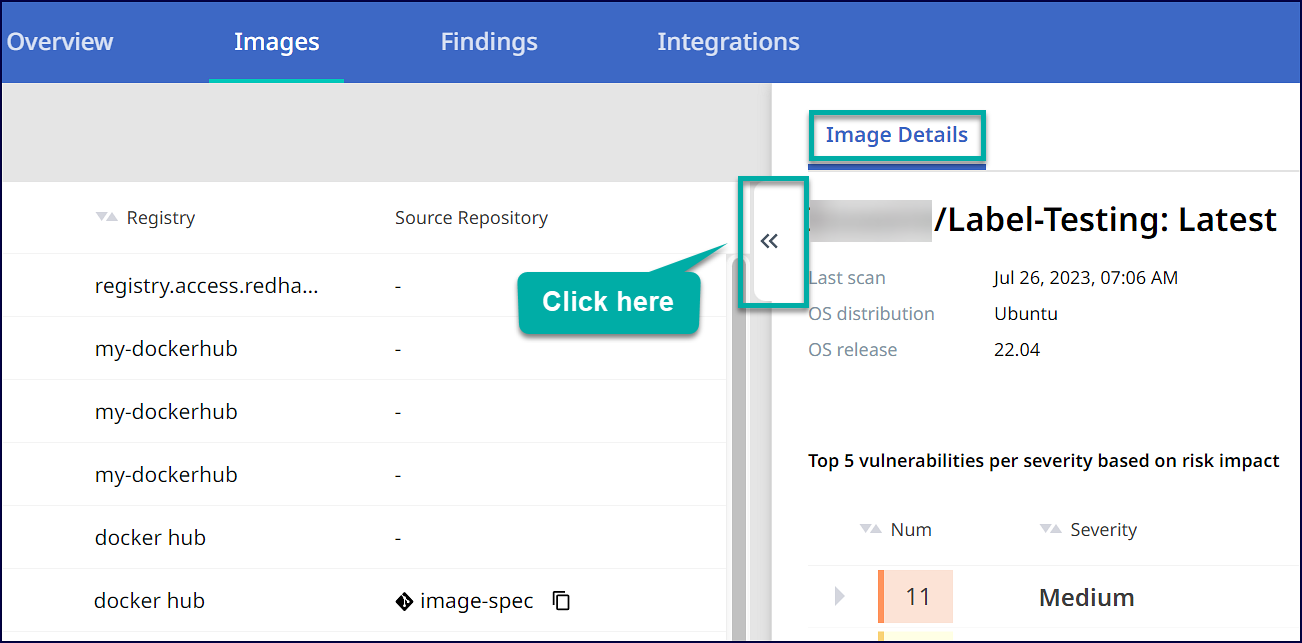Viewport: 1302px width, 643px height.
Task: Click the git icon beside image-spec
Action: 404,601
